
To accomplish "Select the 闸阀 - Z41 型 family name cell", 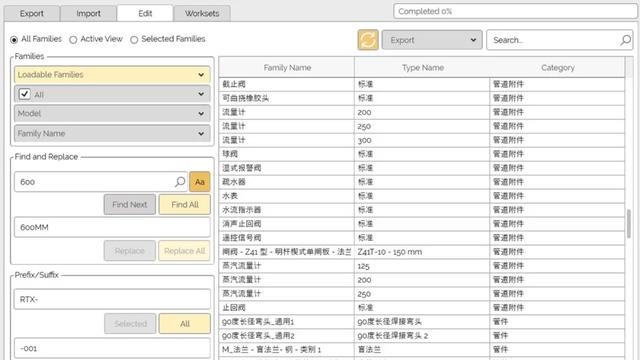I will click(x=287, y=252).
